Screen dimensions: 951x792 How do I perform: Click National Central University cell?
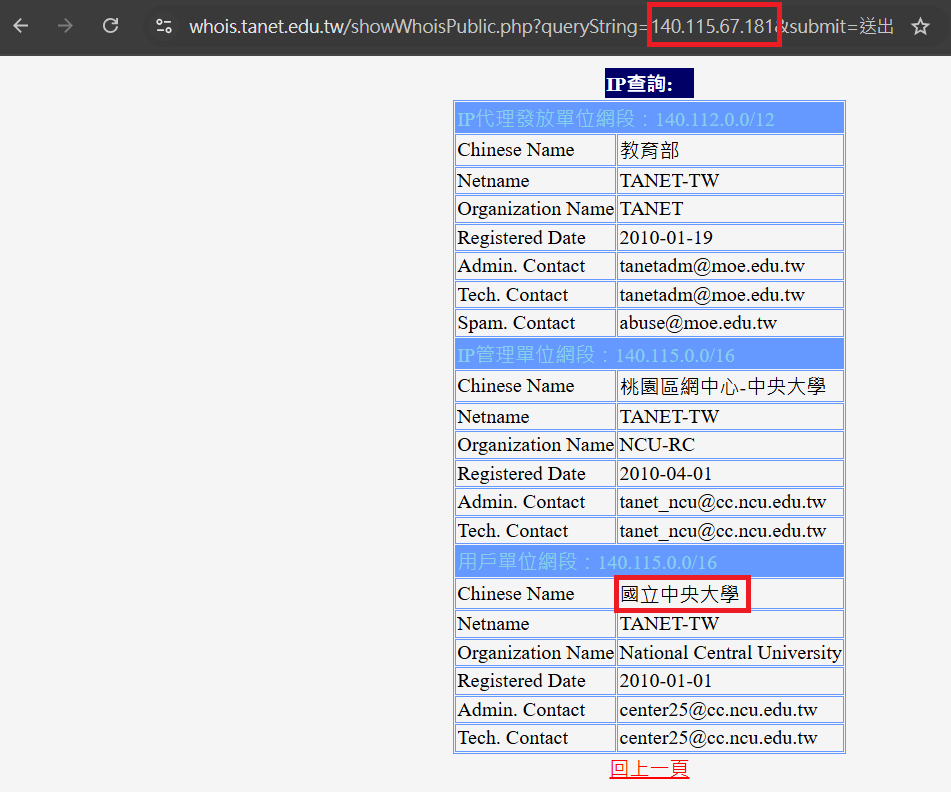click(730, 653)
